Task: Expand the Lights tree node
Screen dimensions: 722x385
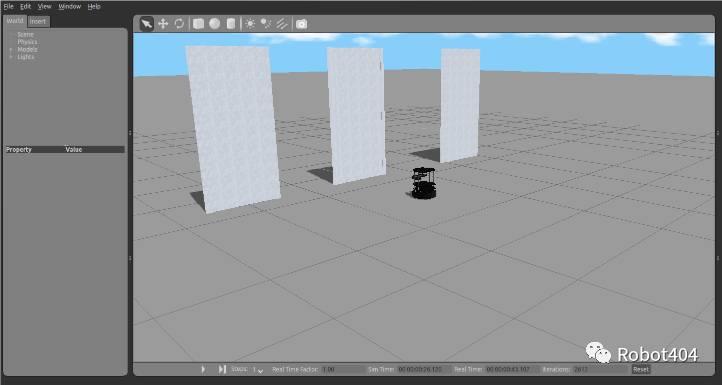Action: coord(11,57)
